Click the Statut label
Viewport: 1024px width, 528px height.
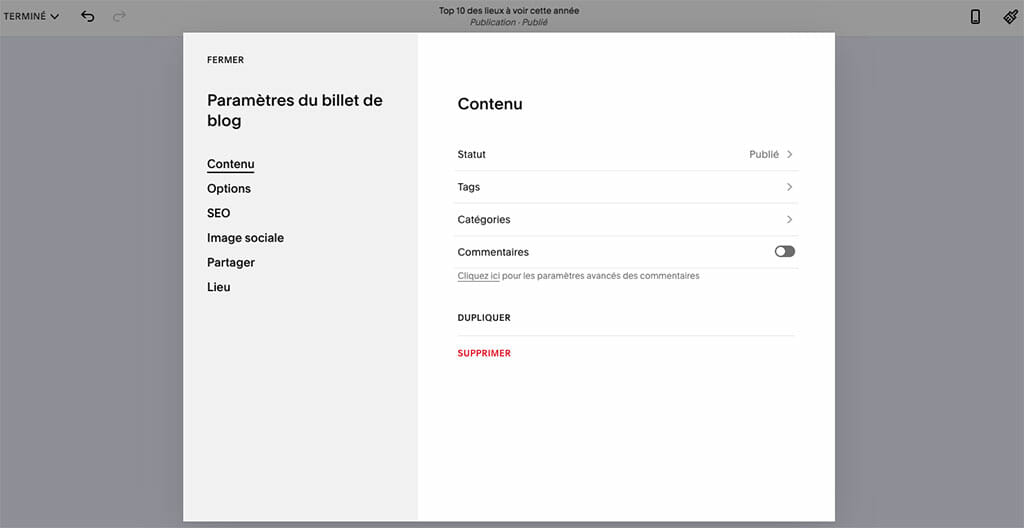pyautogui.click(x=472, y=154)
